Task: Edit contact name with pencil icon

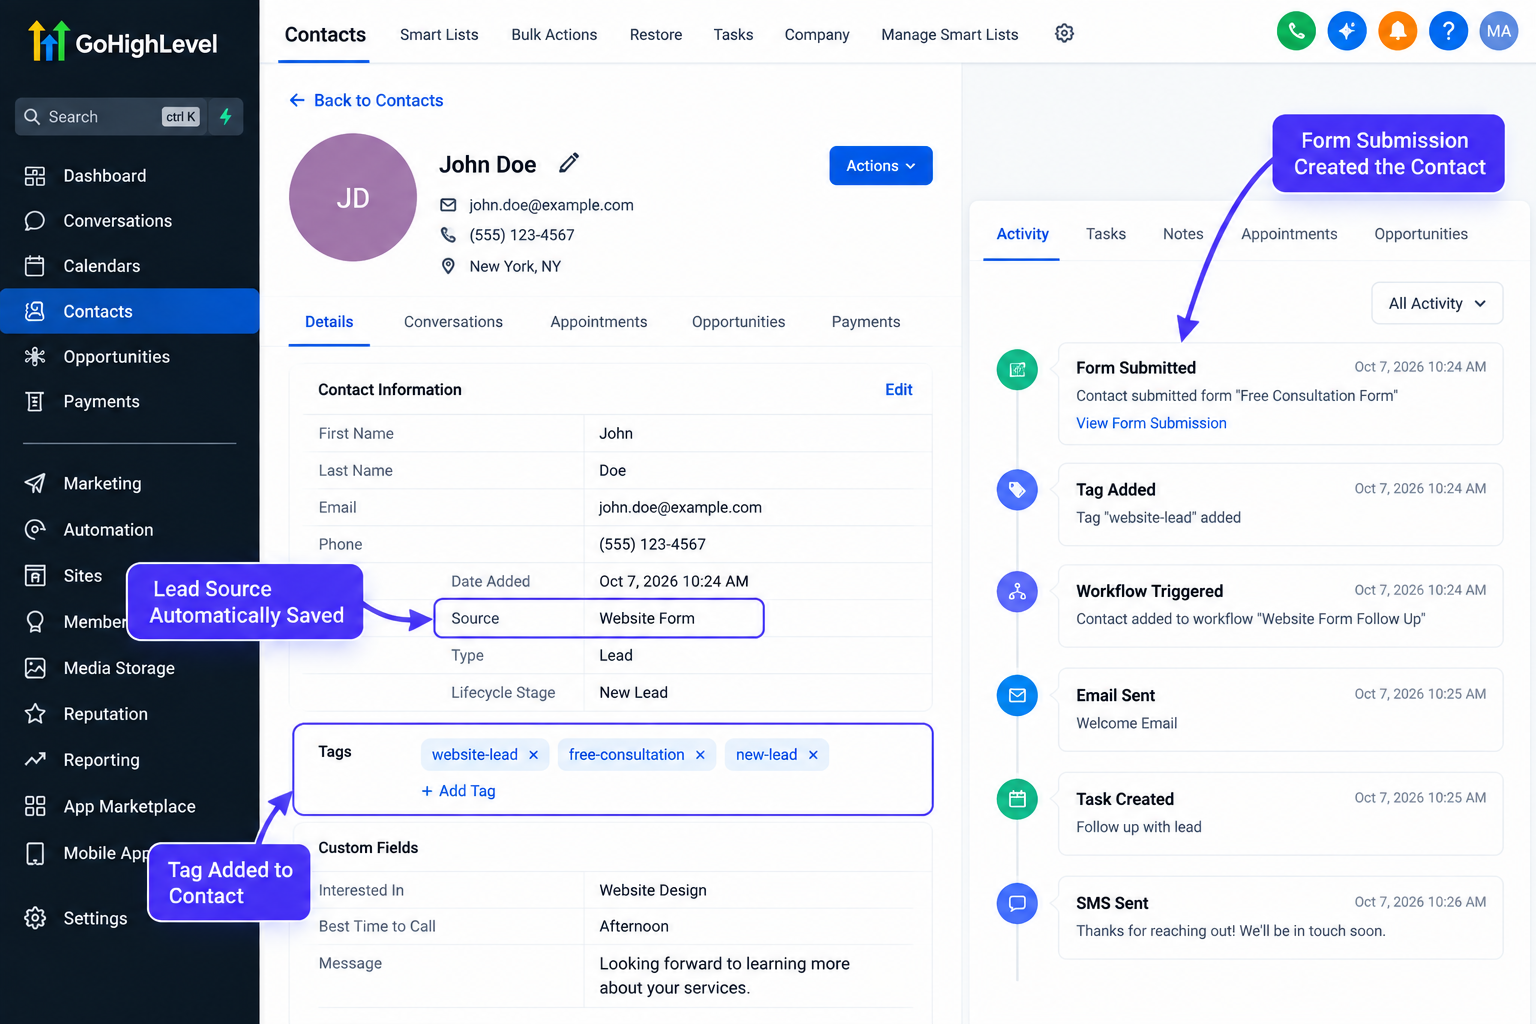Action: [x=569, y=163]
